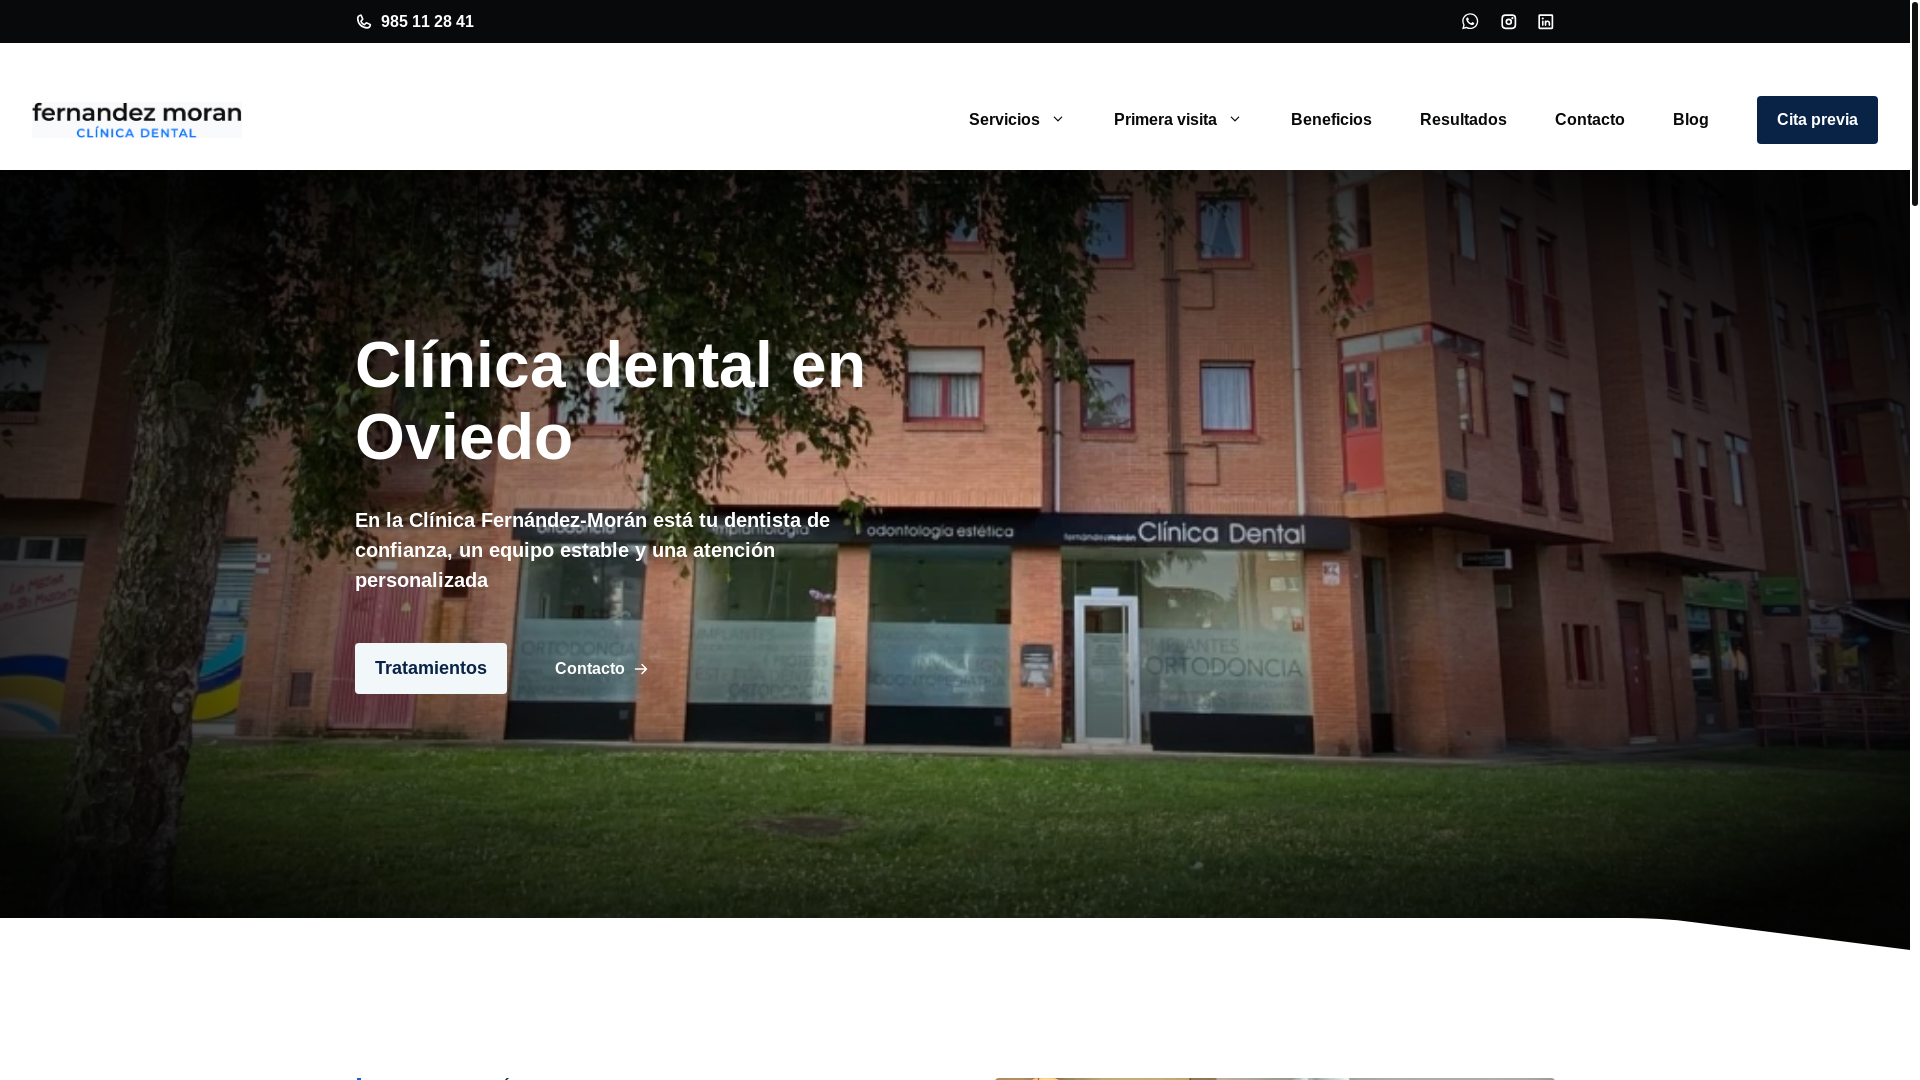Viewport: 1920px width, 1080px height.
Task: Click the Tratamientos hero button
Action: pyautogui.click(x=431, y=668)
